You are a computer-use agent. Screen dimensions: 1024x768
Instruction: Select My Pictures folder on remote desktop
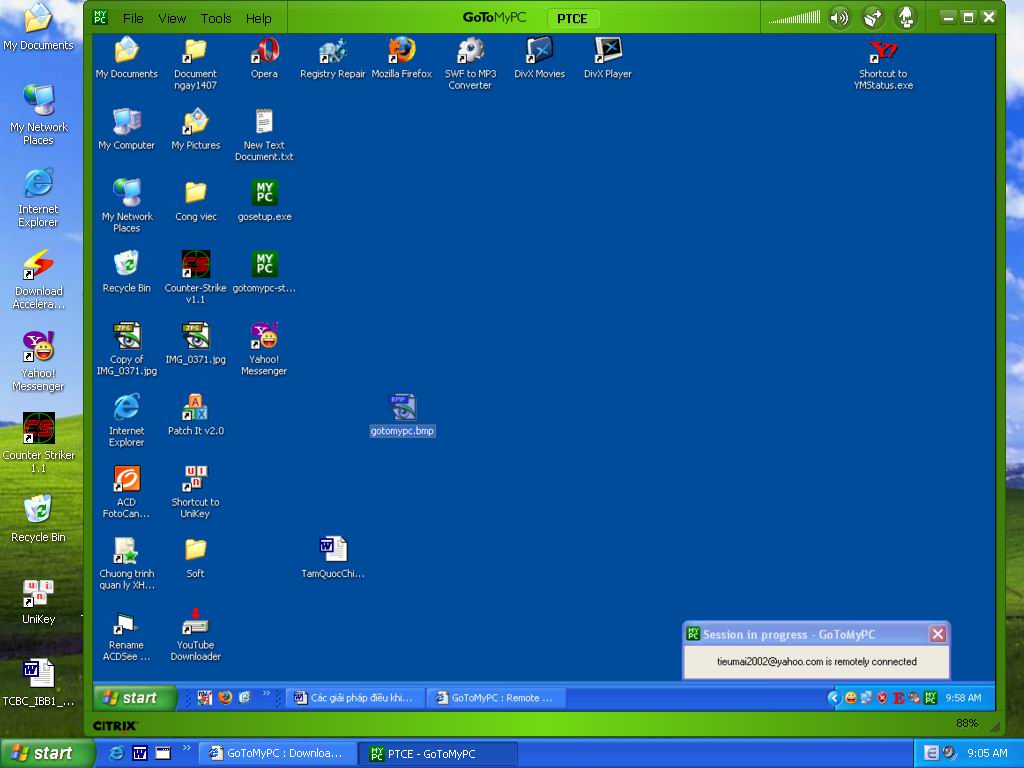coord(196,130)
